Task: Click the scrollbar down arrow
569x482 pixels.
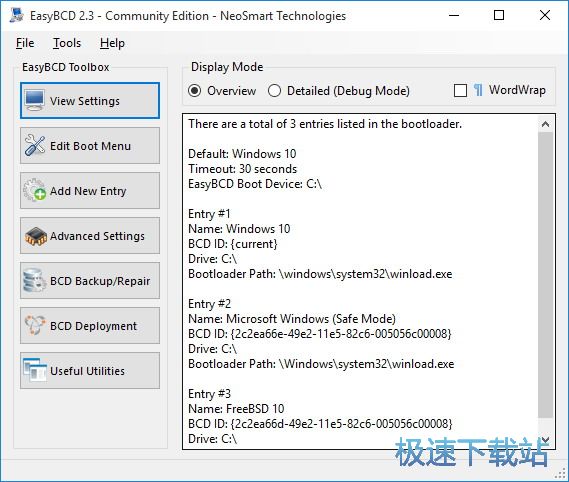Action: tap(545, 440)
